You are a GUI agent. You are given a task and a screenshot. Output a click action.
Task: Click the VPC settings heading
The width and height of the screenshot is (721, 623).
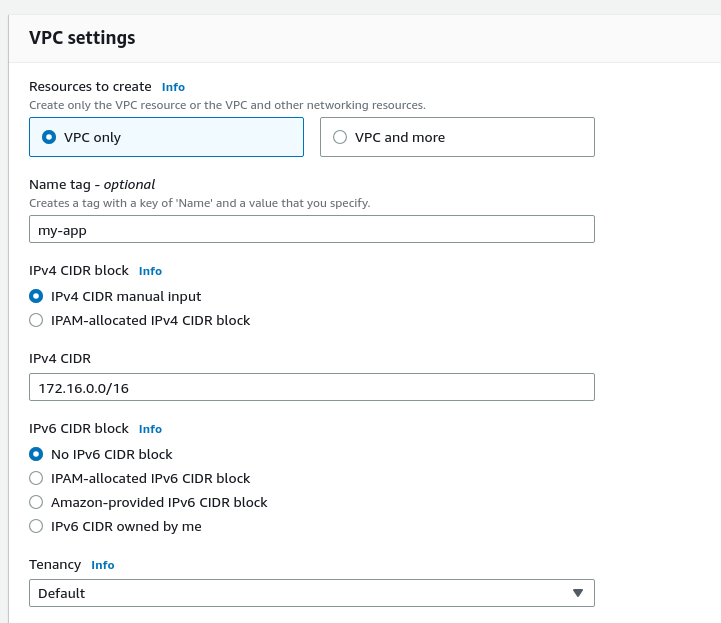pos(82,38)
